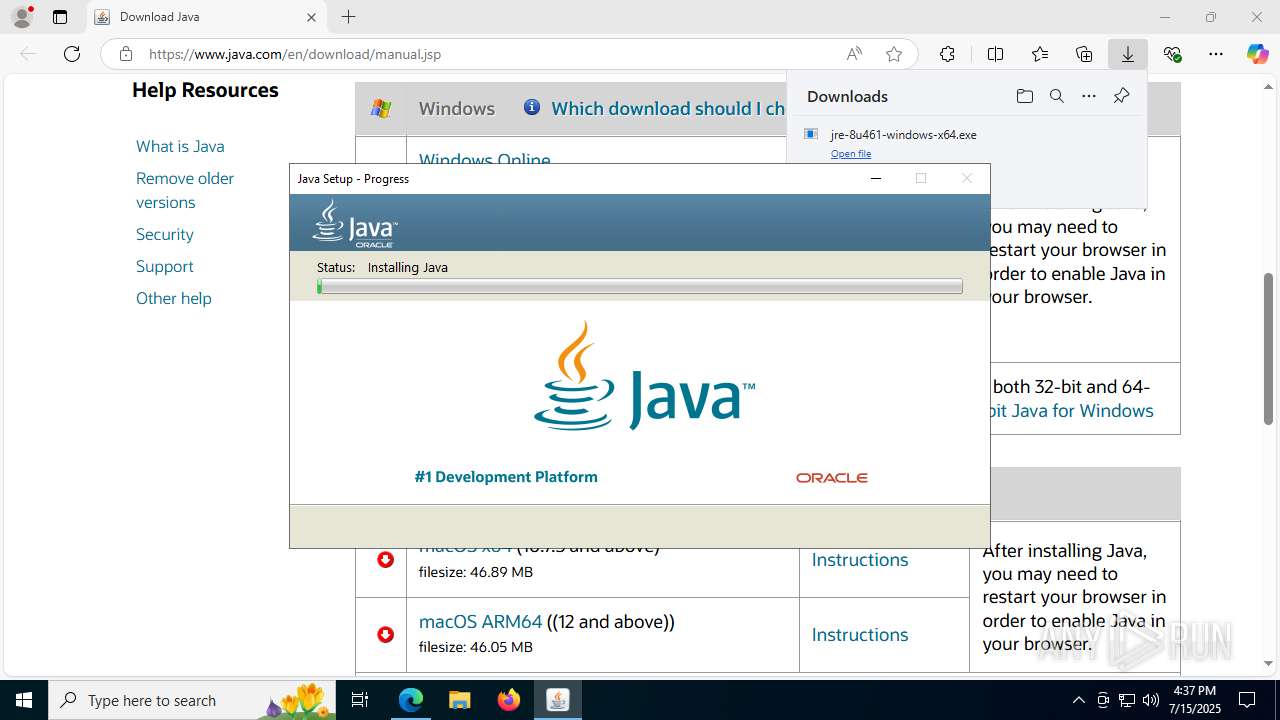Open volume control in system tray
1280x720 pixels.
[x=1151, y=700]
